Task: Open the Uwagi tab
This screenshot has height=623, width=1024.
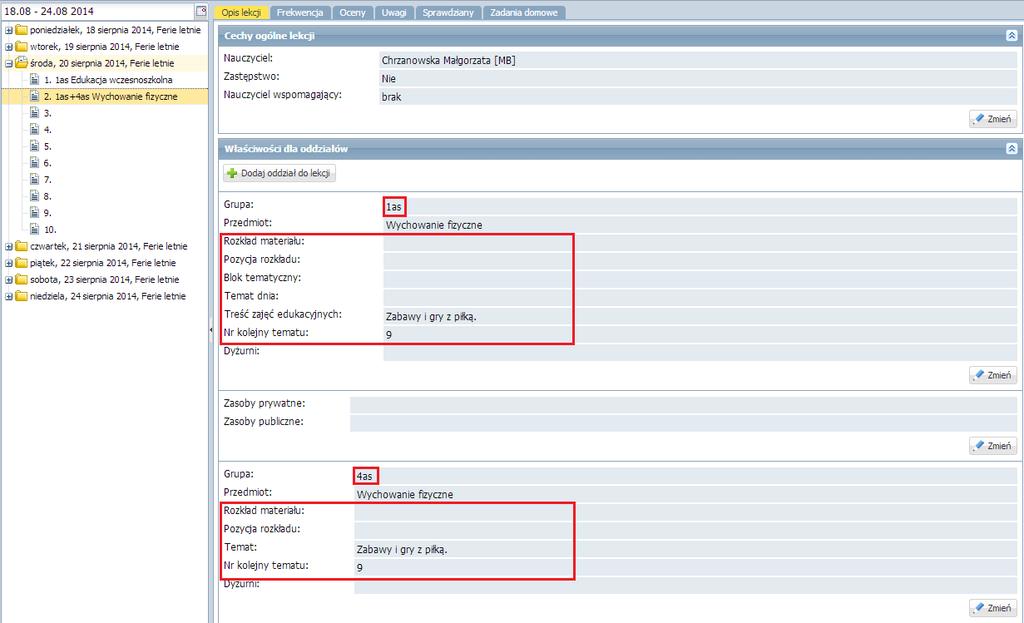Action: click(394, 12)
